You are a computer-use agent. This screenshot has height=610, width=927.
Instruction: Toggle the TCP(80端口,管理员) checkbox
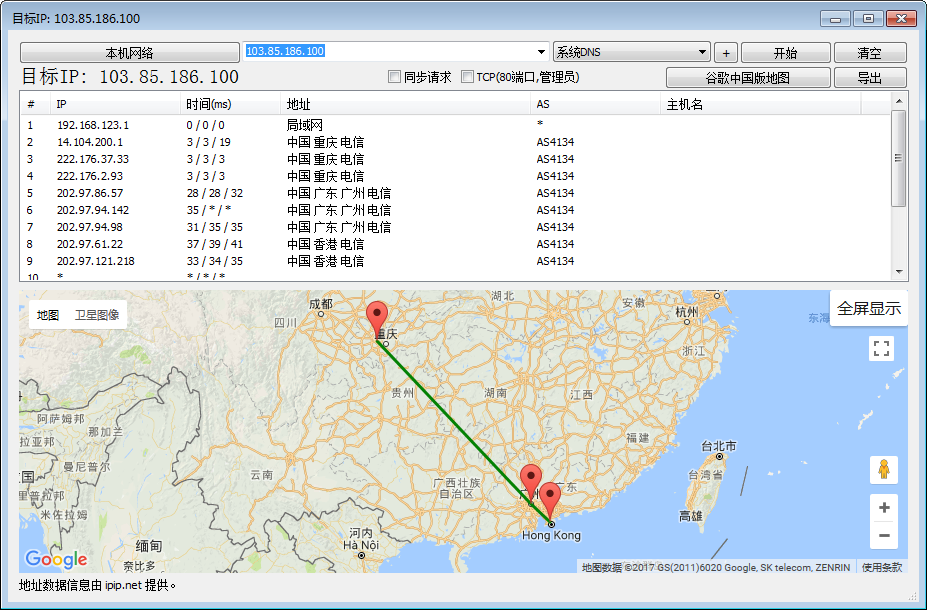point(467,77)
